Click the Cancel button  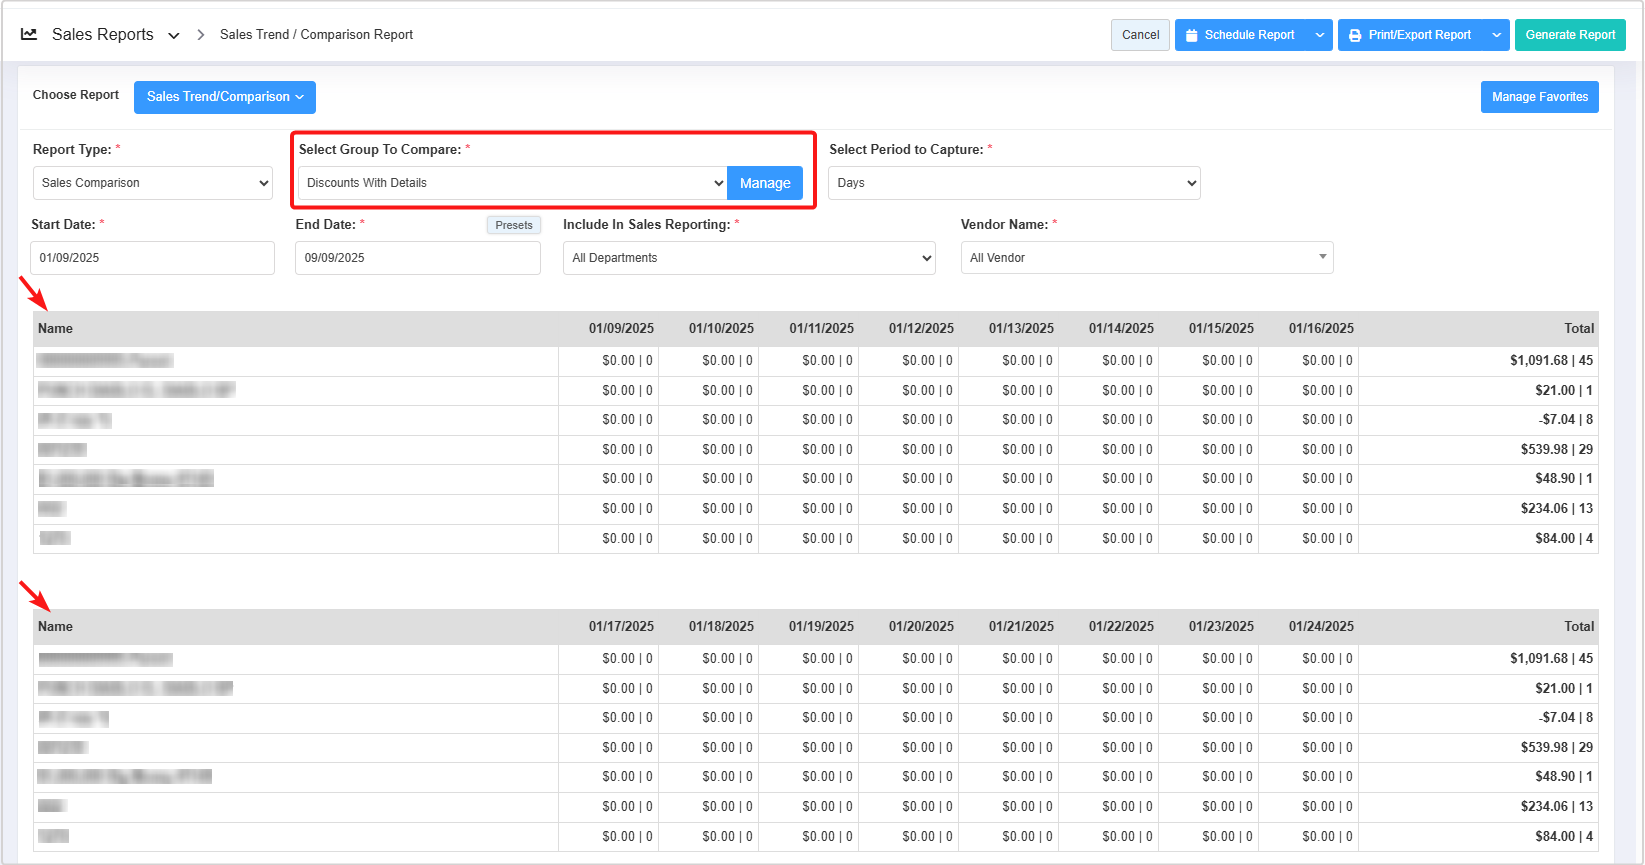point(1140,35)
